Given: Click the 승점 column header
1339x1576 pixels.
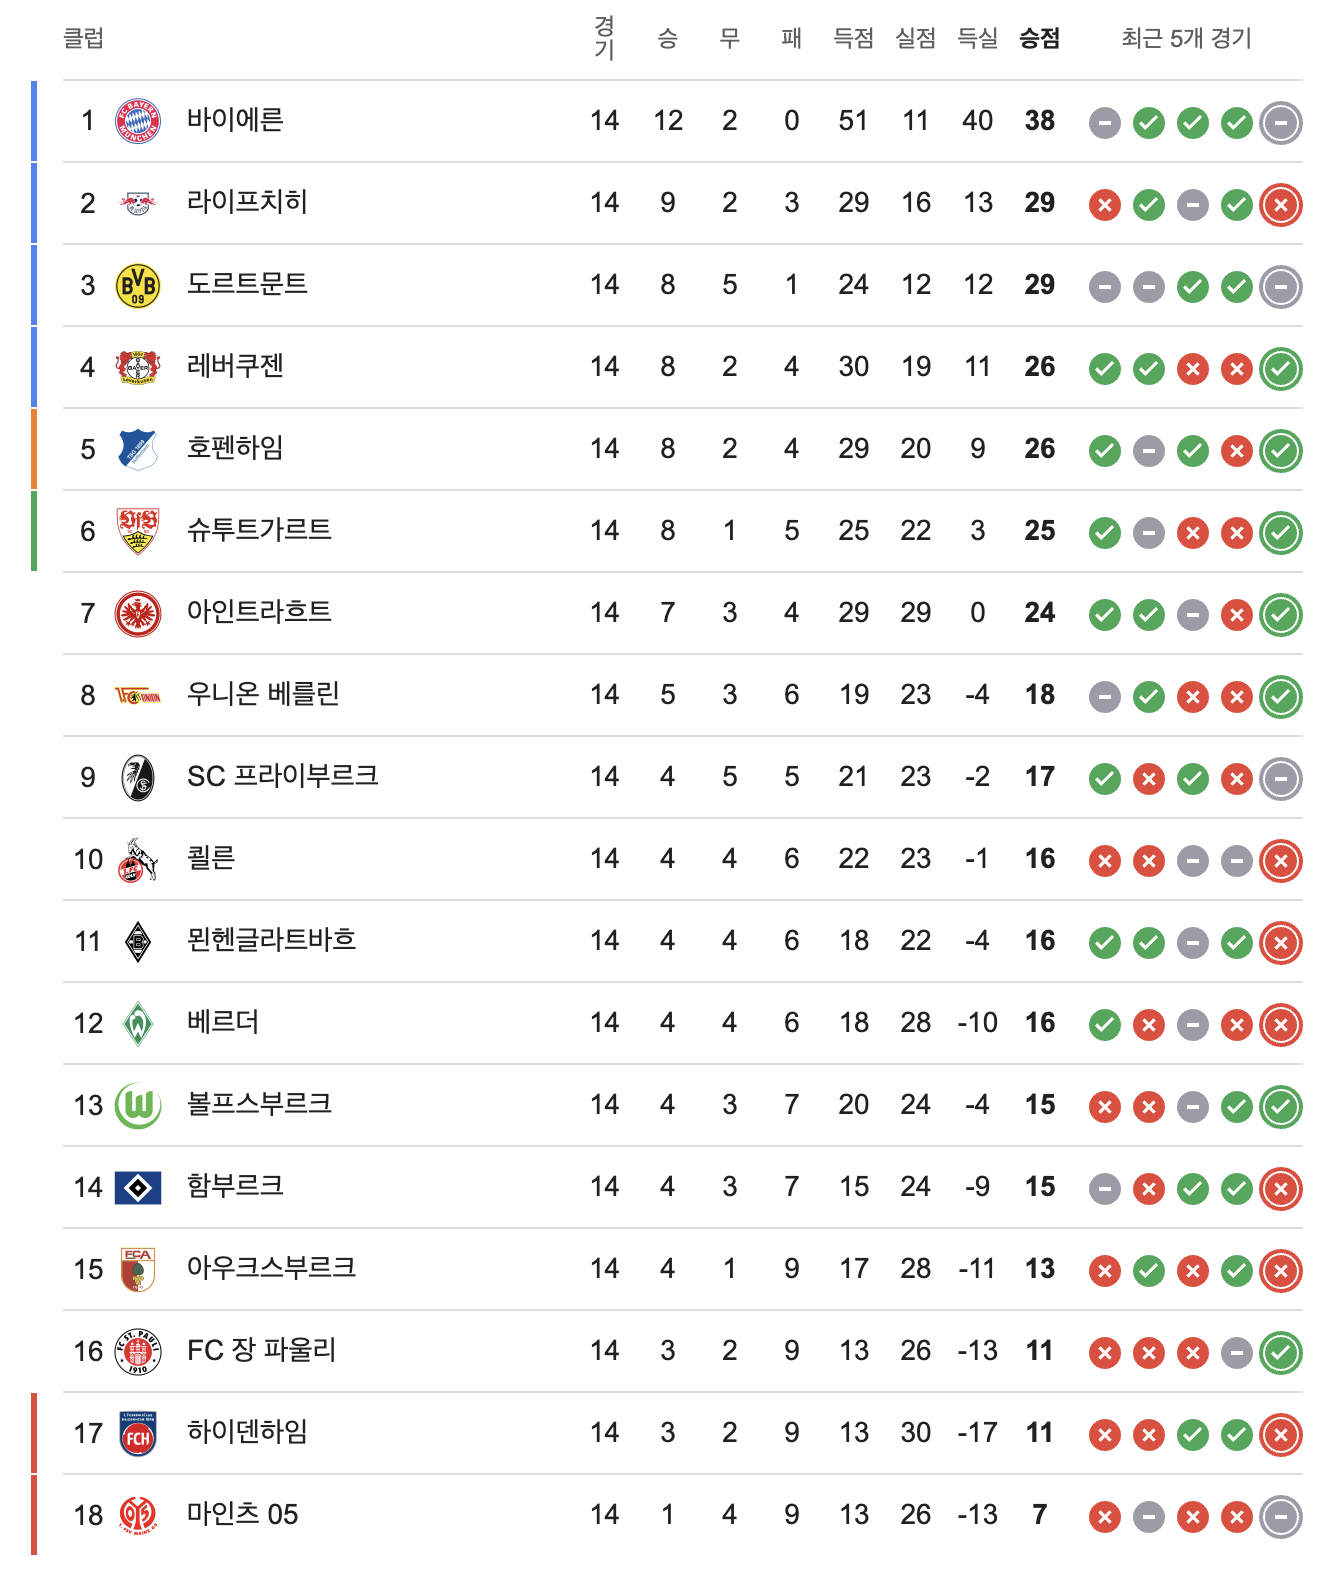Looking at the screenshot, I should click(1039, 39).
